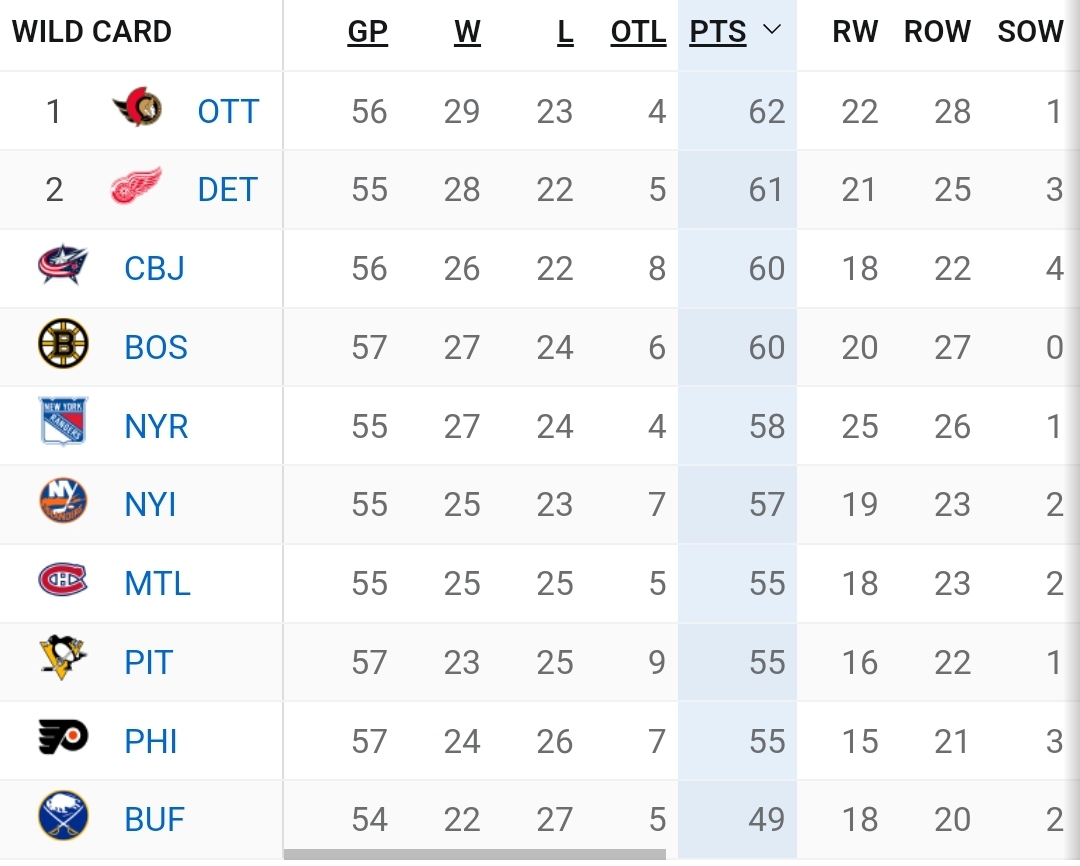Sort standings by GP column
The width and height of the screenshot is (1080, 866).
367,32
